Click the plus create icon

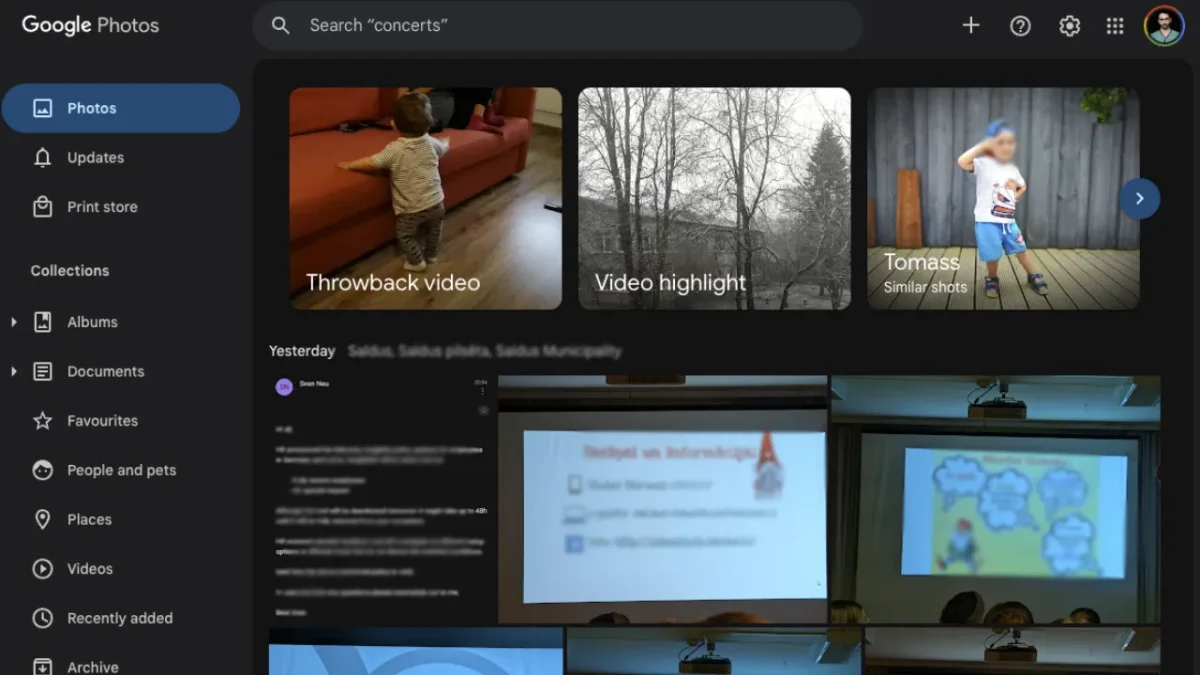970,26
